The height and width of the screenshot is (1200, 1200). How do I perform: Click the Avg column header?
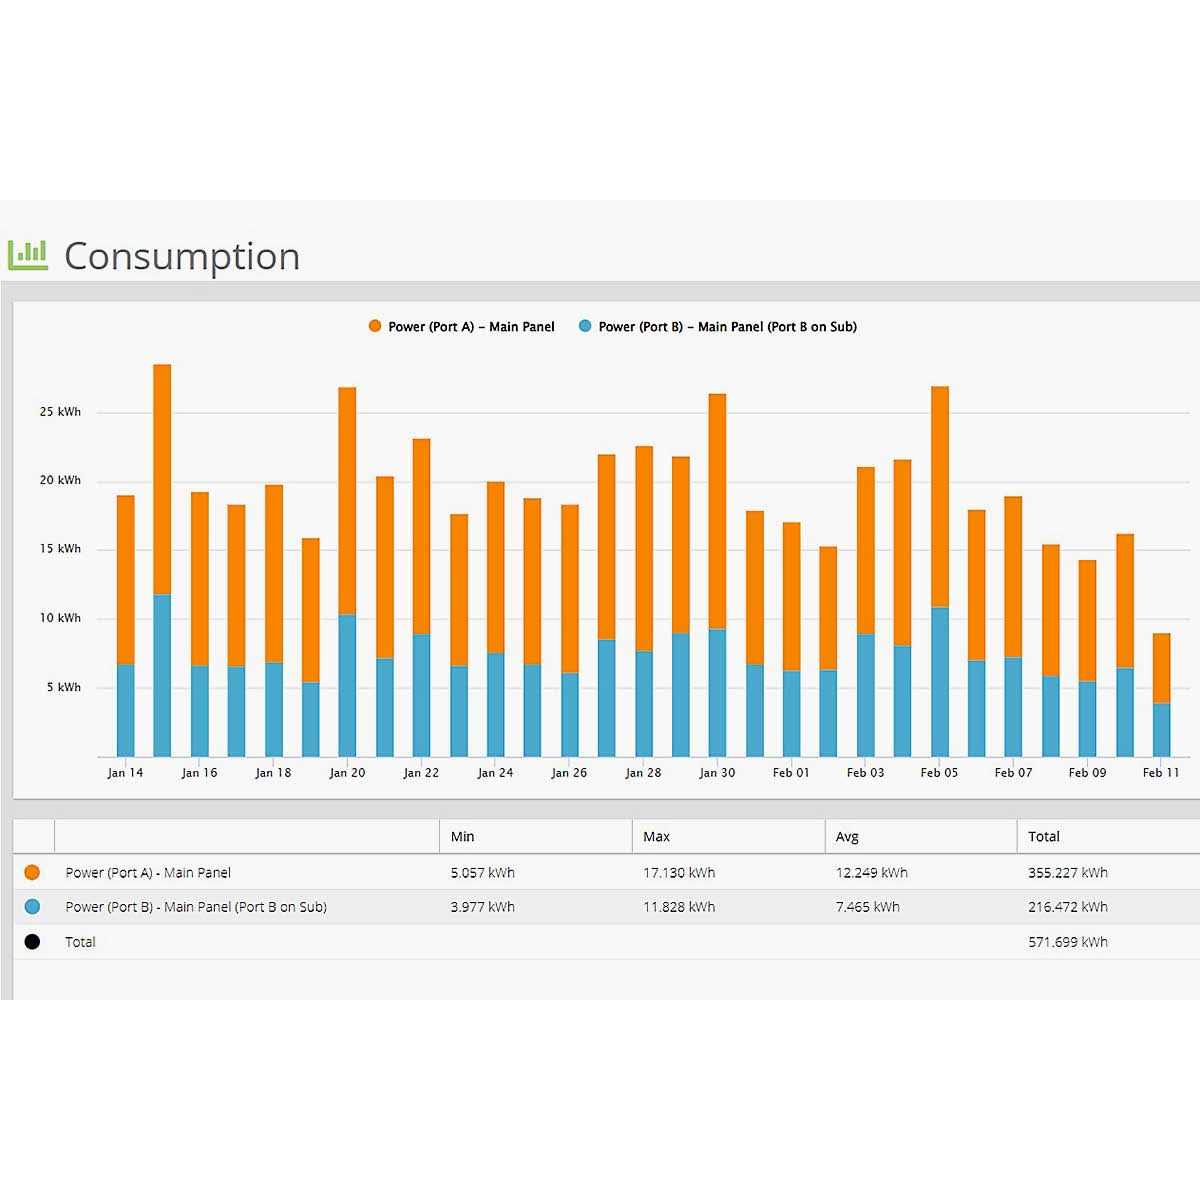[847, 836]
